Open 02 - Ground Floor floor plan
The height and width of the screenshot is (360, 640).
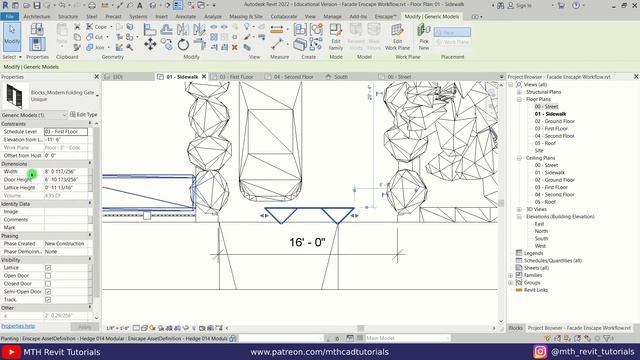[x=554, y=121]
